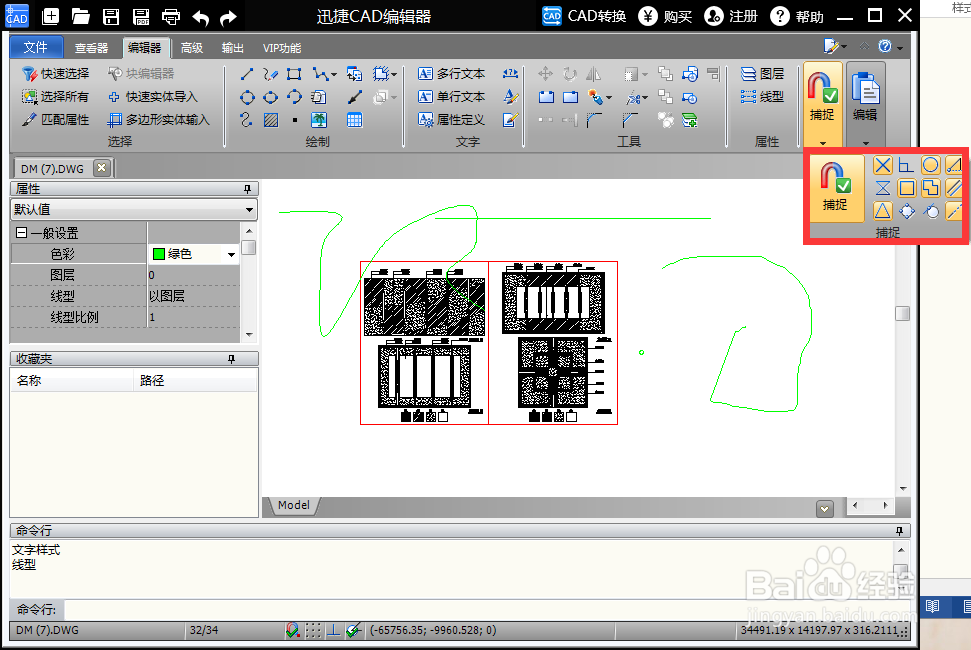The height and width of the screenshot is (650, 971).
Task: Toggle intersection snap (X icon)
Action: click(883, 165)
